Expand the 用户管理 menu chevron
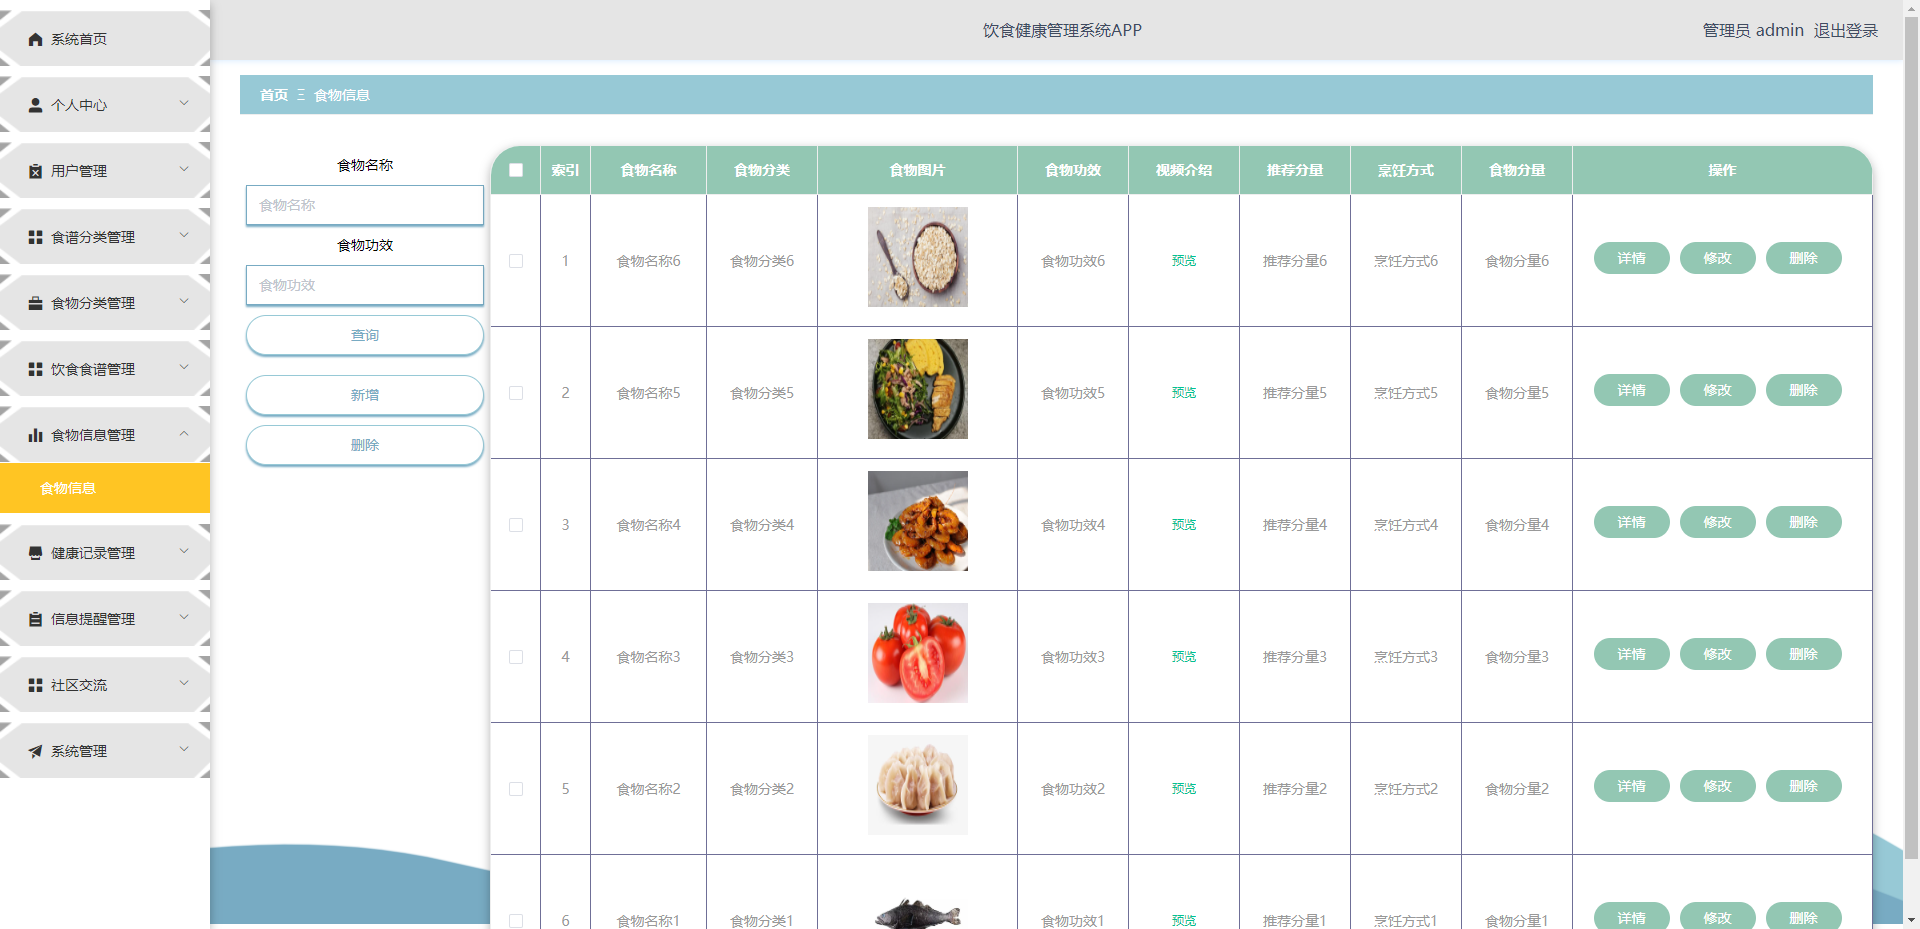The height and width of the screenshot is (929, 1920). click(x=184, y=169)
